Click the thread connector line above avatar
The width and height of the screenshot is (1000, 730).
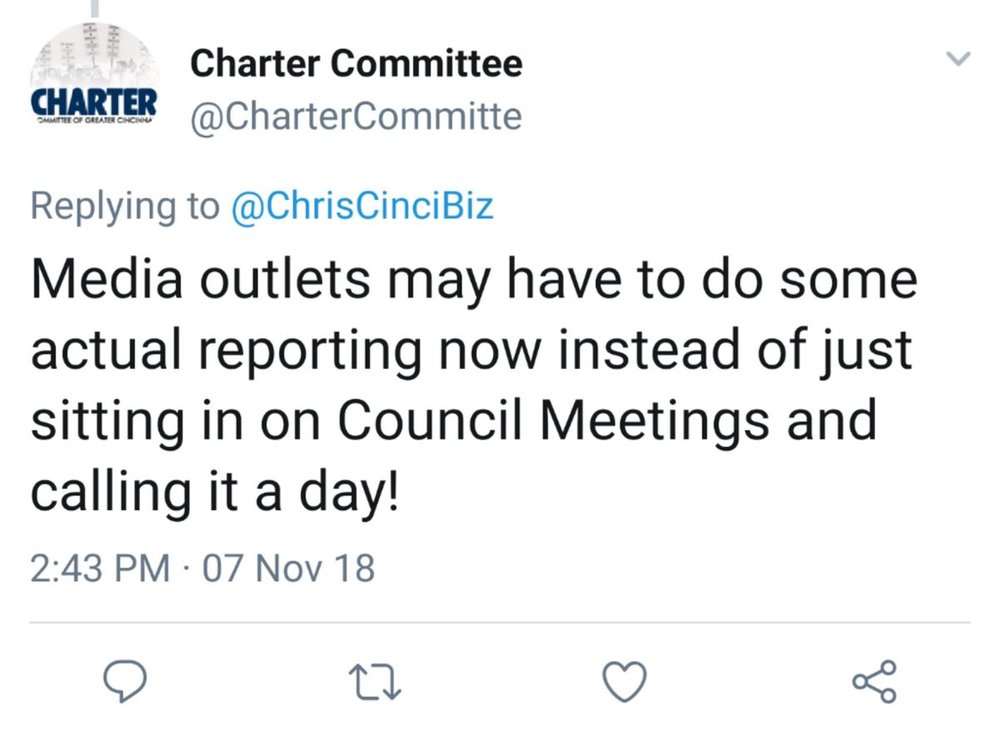point(94,8)
